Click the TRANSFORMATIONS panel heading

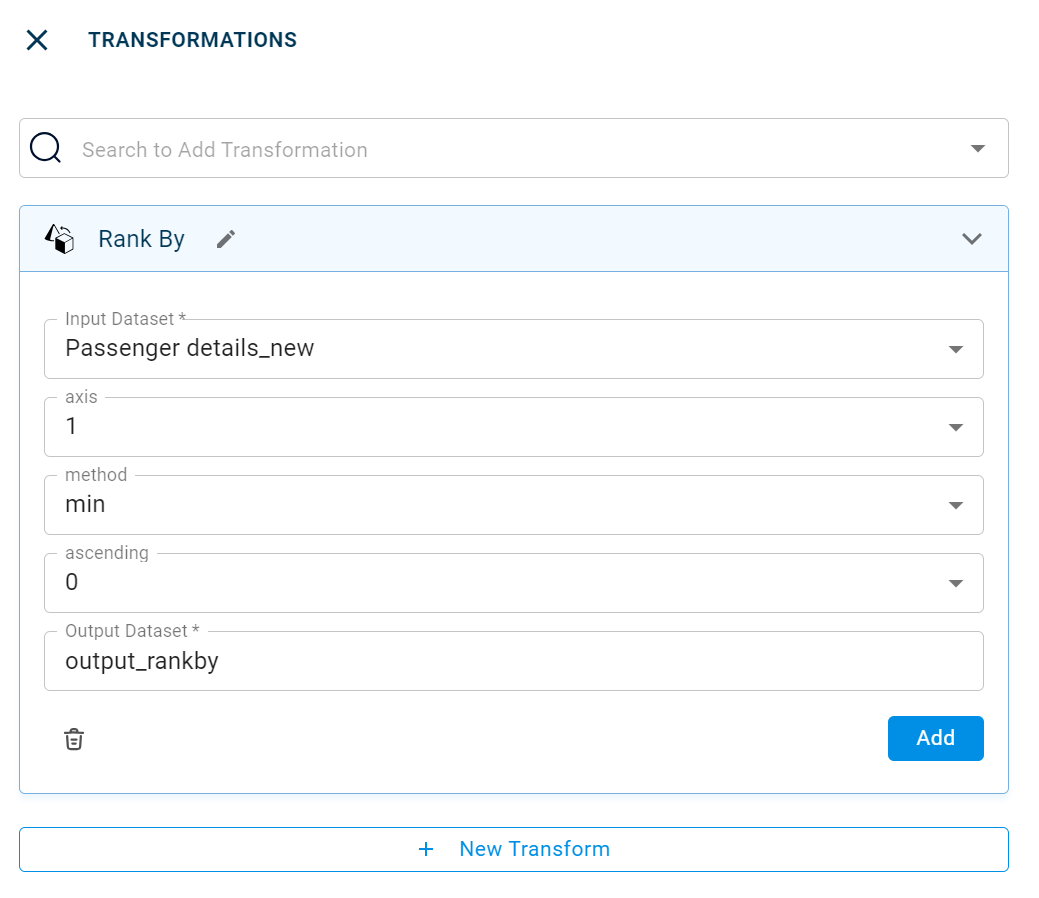coord(192,40)
